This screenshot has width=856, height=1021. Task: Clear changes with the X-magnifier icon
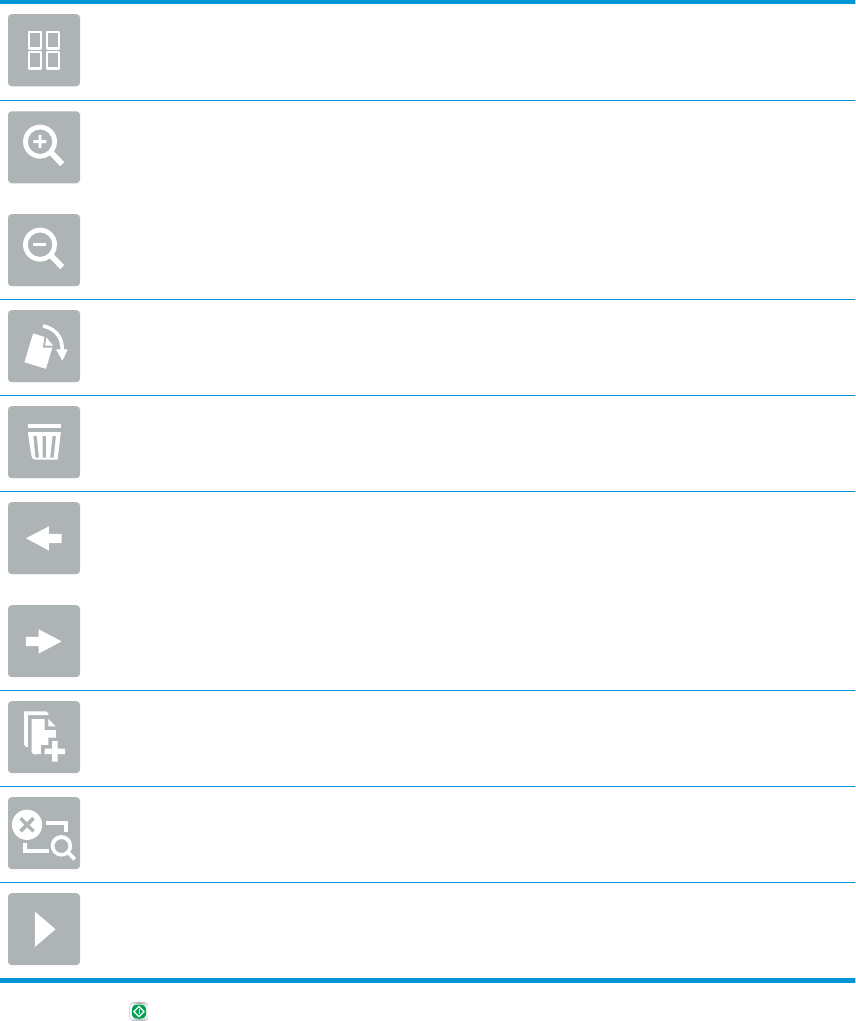click(x=44, y=833)
